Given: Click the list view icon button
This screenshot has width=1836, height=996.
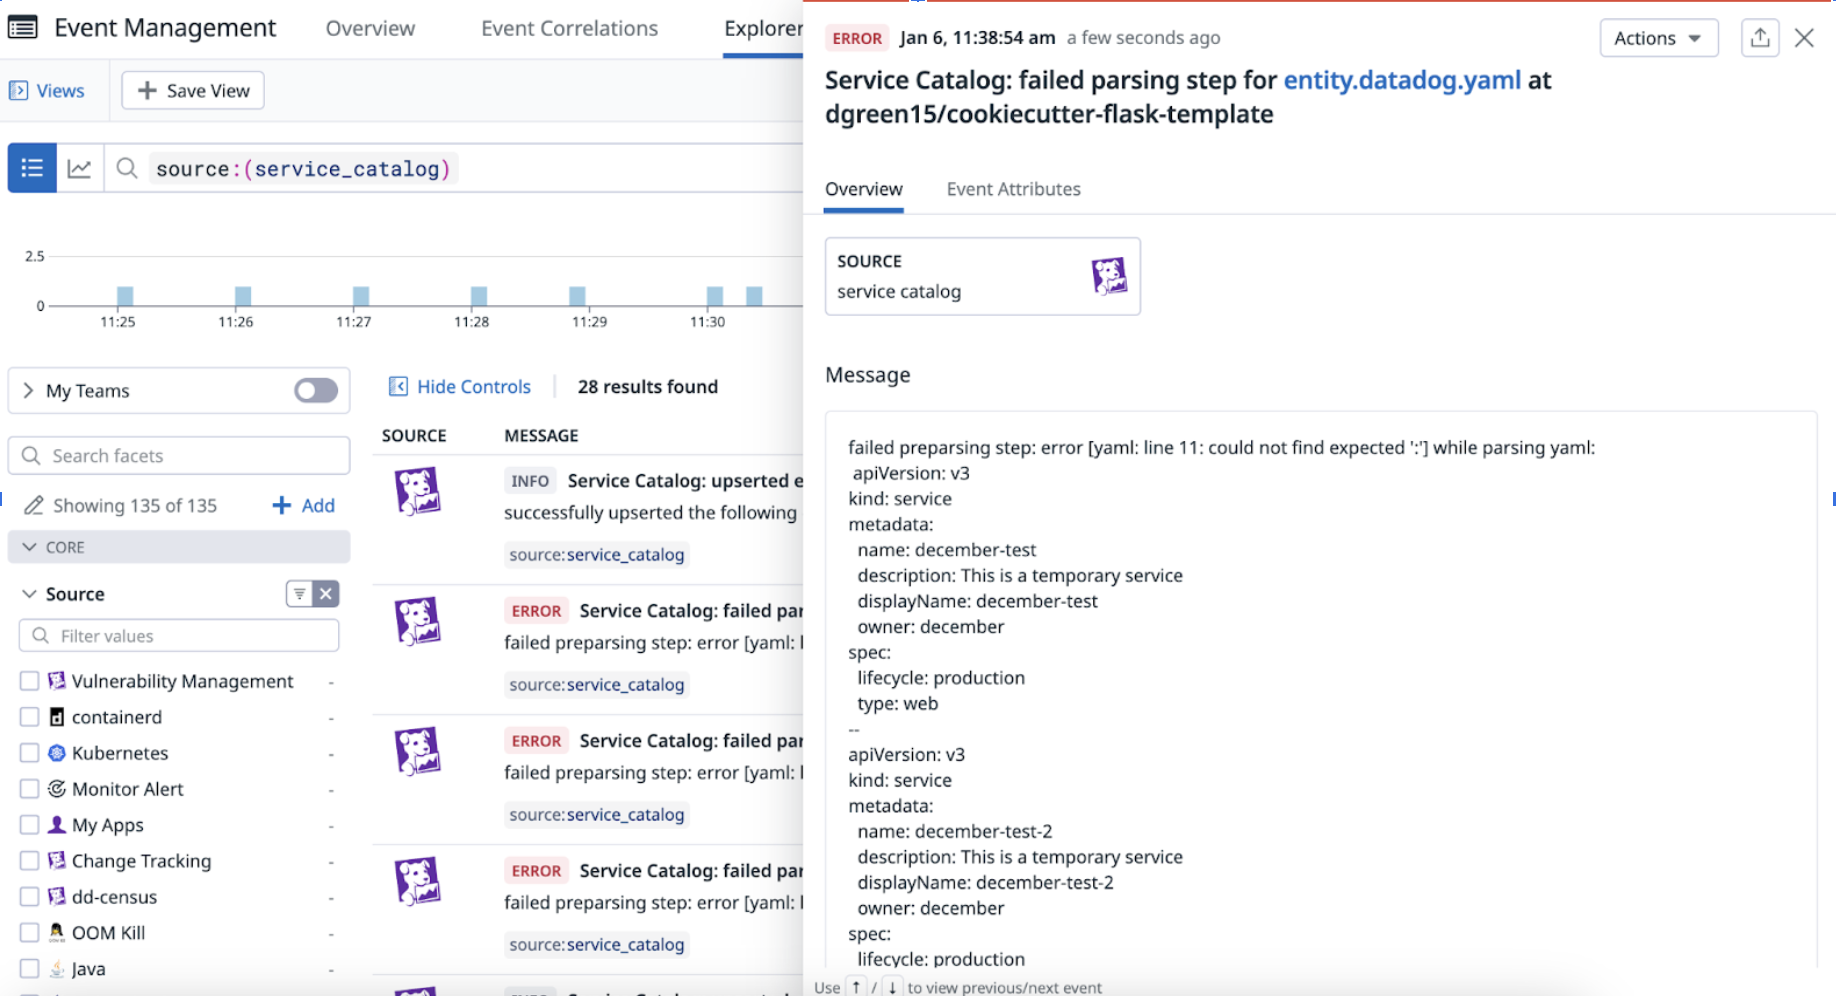Looking at the screenshot, I should (32, 168).
